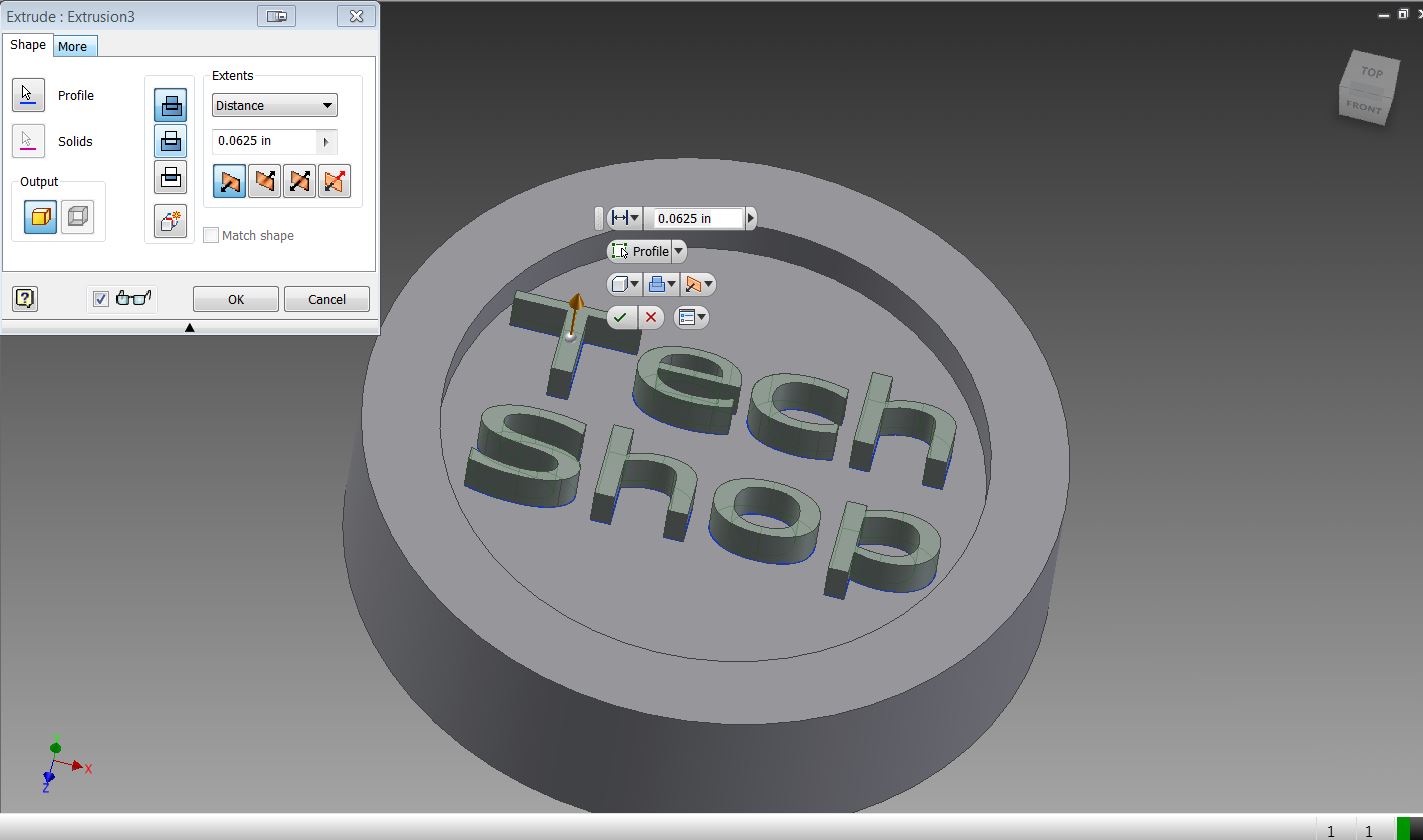The height and width of the screenshot is (840, 1423).
Task: Click the FRONT face of the ViewCube
Action: point(1363,107)
